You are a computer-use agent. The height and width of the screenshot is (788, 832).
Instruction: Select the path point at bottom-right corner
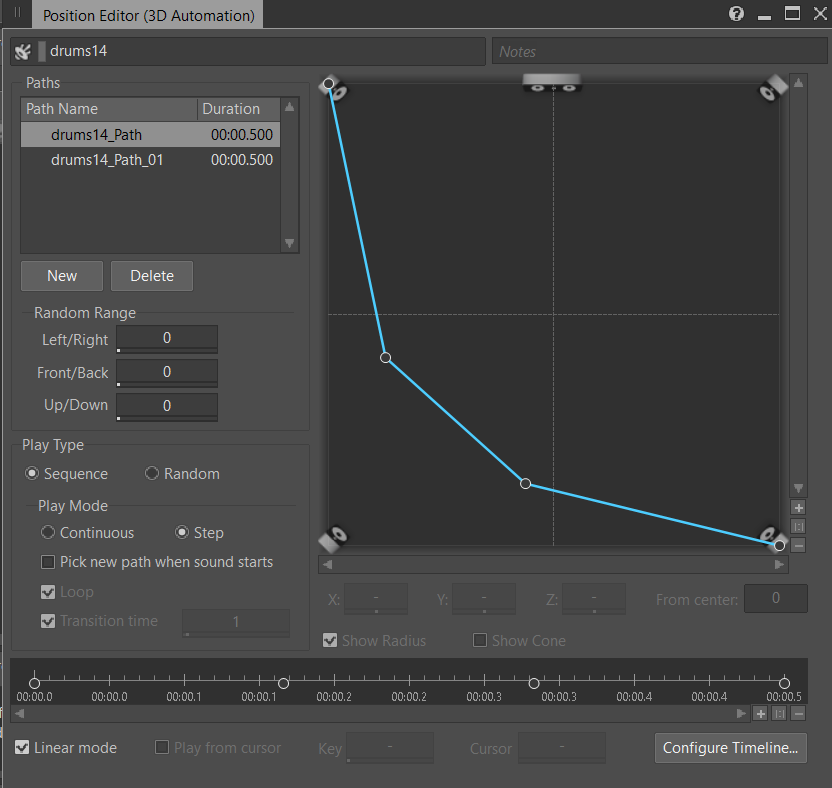(x=779, y=545)
